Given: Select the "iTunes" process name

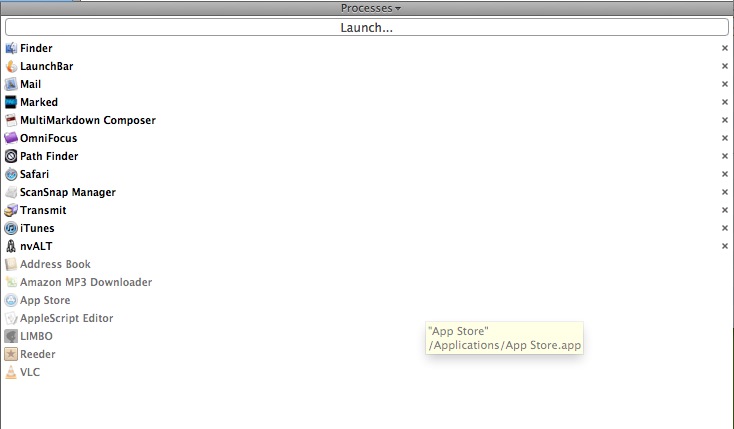Looking at the screenshot, I should point(37,228).
